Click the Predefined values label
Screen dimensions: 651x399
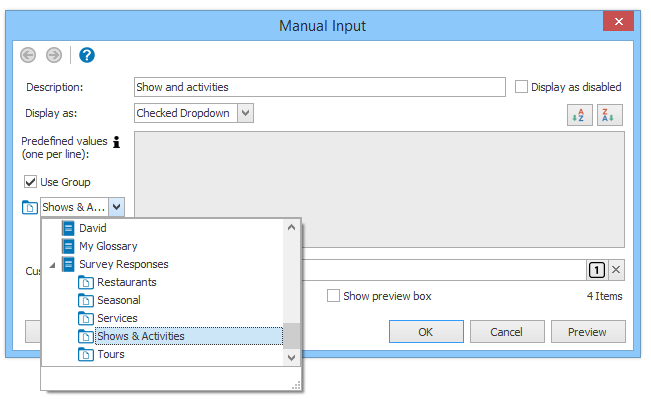(64, 147)
